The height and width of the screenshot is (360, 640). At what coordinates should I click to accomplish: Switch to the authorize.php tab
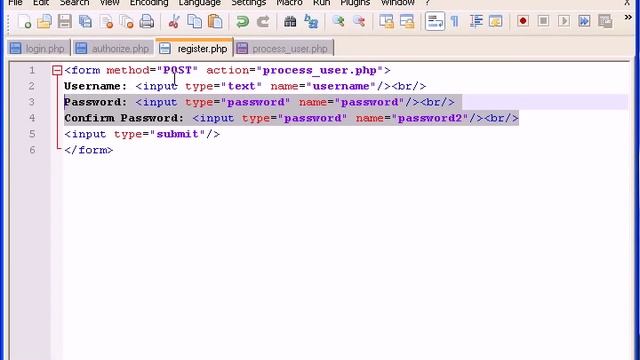pos(113,49)
